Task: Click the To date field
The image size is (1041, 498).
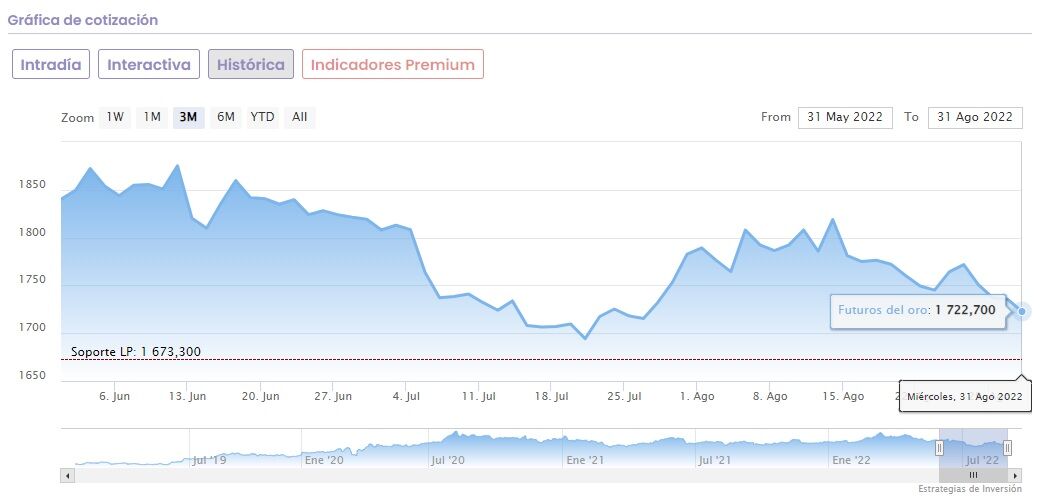Action: click(975, 117)
